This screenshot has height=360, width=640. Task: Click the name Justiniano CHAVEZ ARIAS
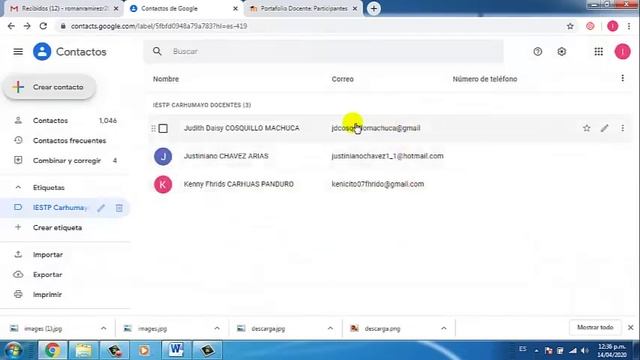tap(226, 156)
